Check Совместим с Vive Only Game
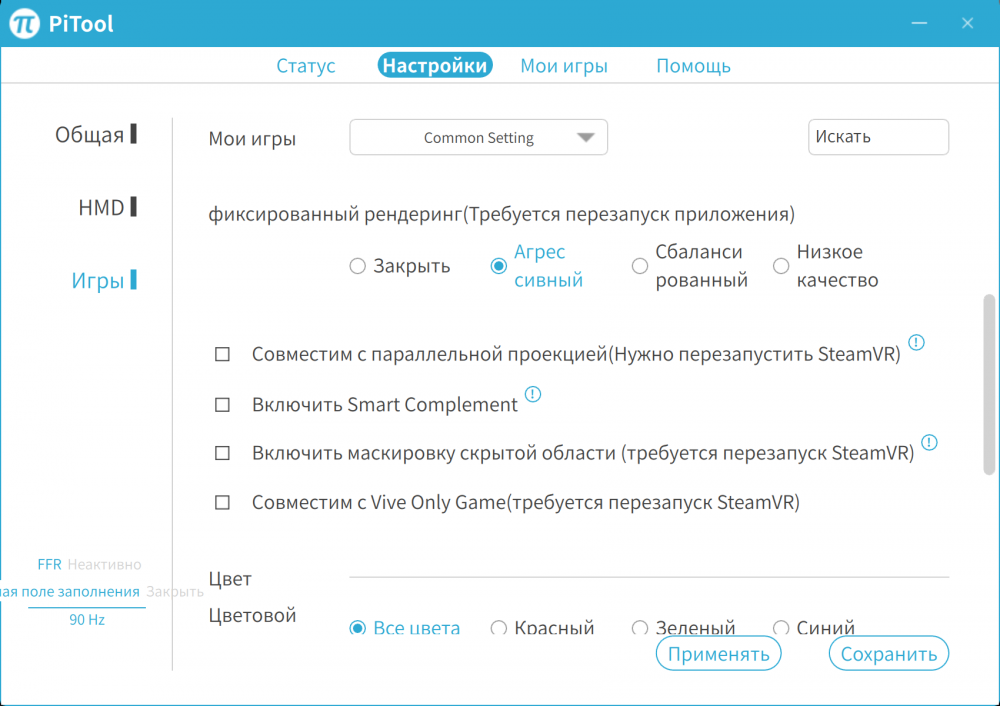The width and height of the screenshot is (1000, 706). tap(222, 502)
